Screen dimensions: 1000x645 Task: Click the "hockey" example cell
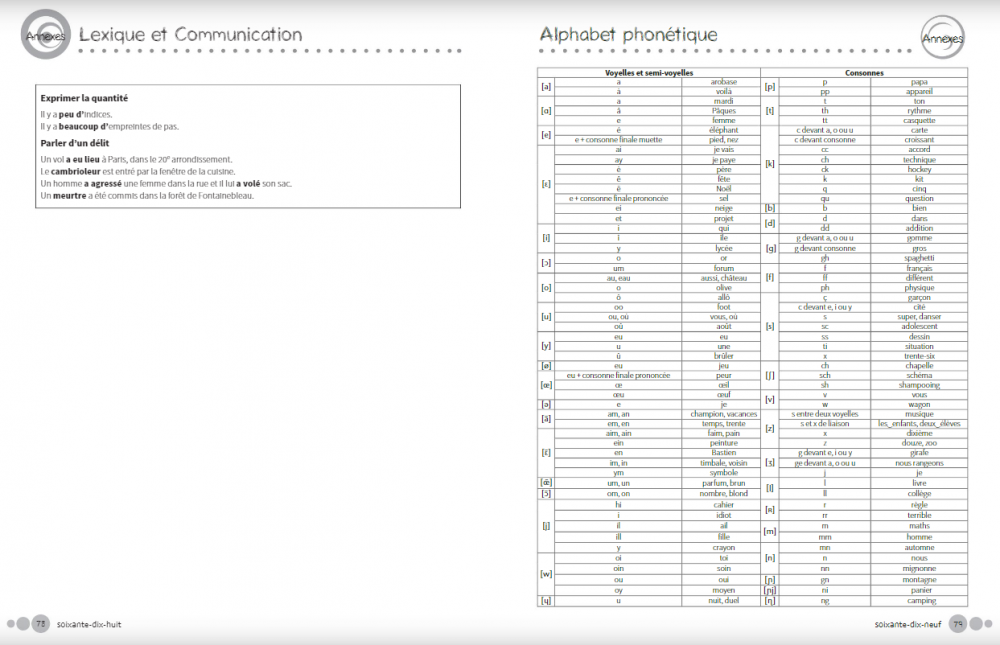(x=919, y=170)
